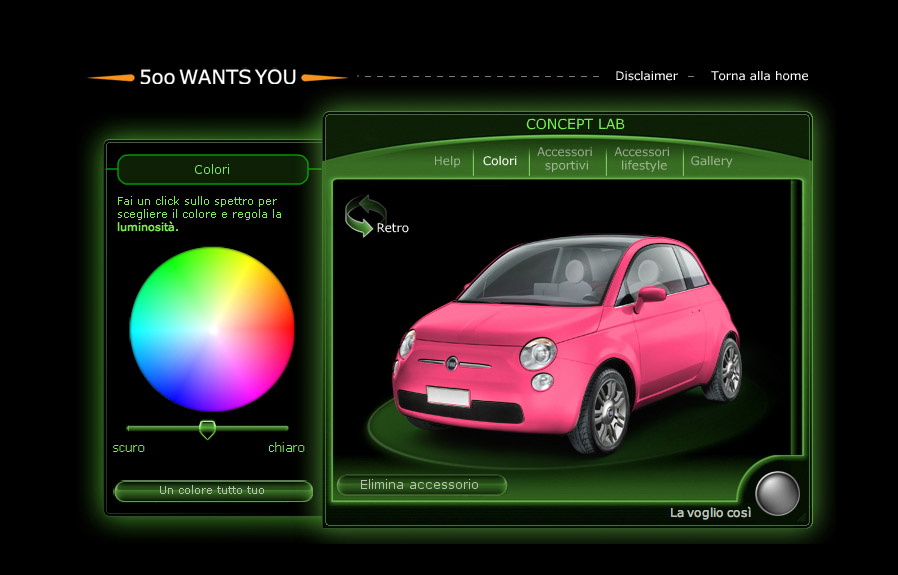Click the brightness slider handle
898x575 pixels.
[x=207, y=429]
